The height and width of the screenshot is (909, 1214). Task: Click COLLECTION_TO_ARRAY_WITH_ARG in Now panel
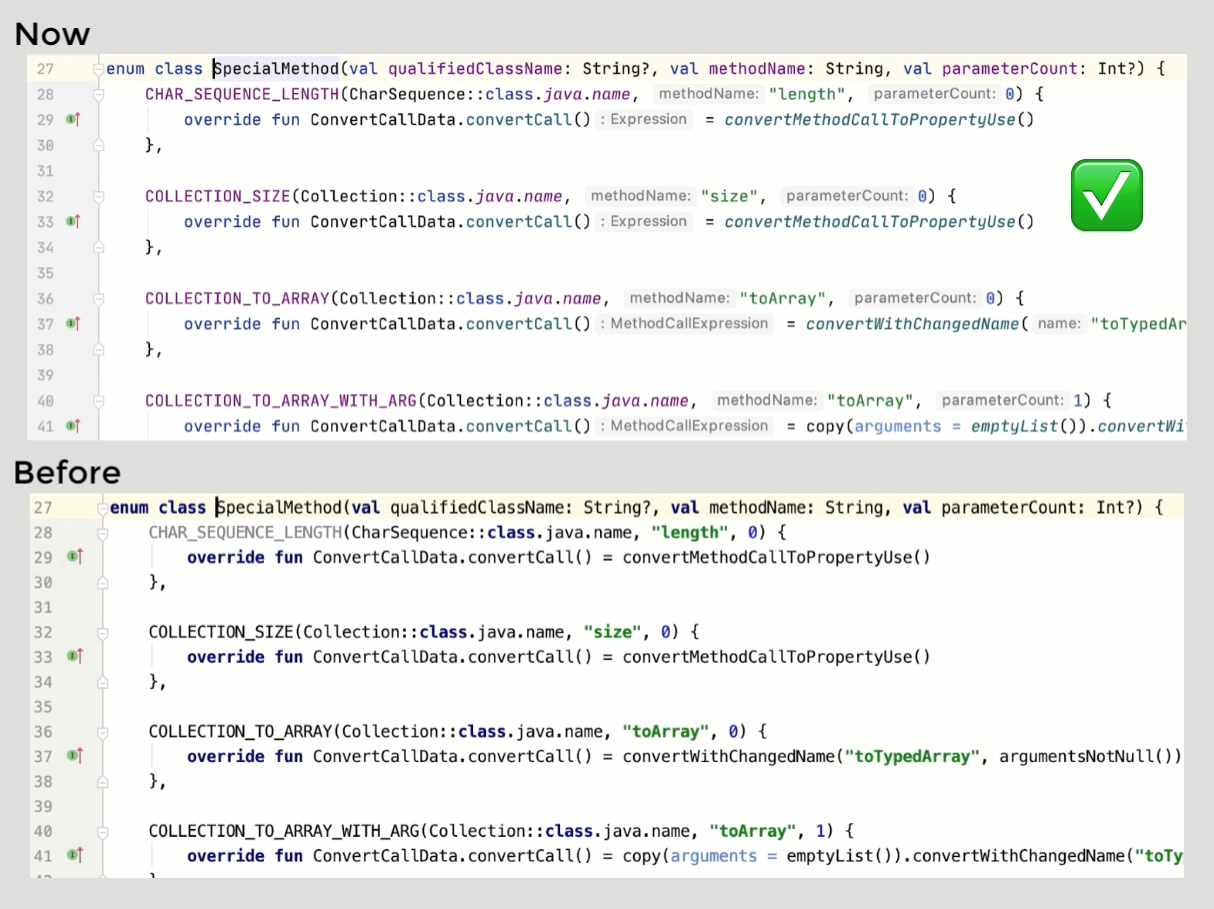(281, 401)
